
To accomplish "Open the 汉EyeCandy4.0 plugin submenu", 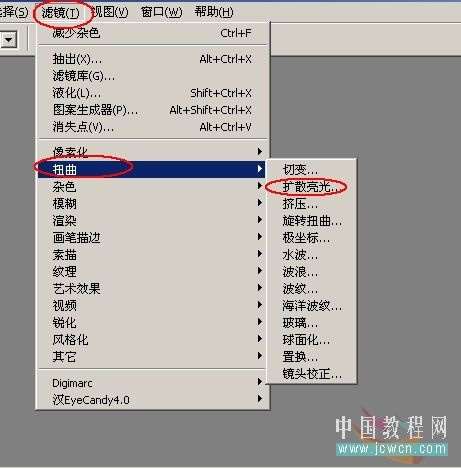I will point(152,400).
